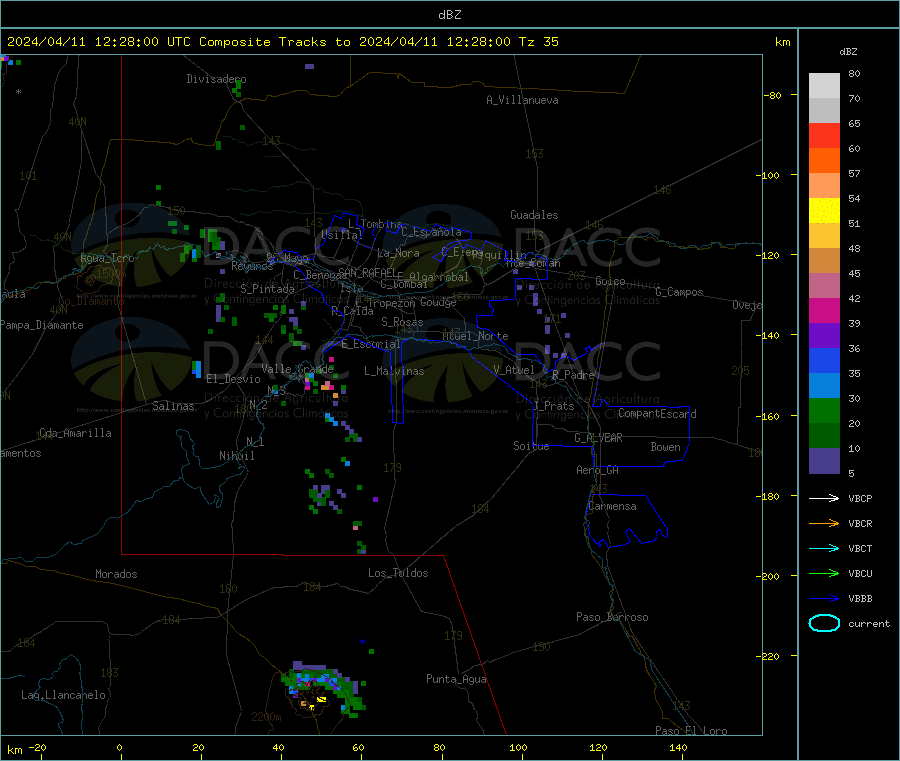Image resolution: width=900 pixels, height=761 pixels.
Task: Click the S_Pintada map label
Action: click(267, 289)
